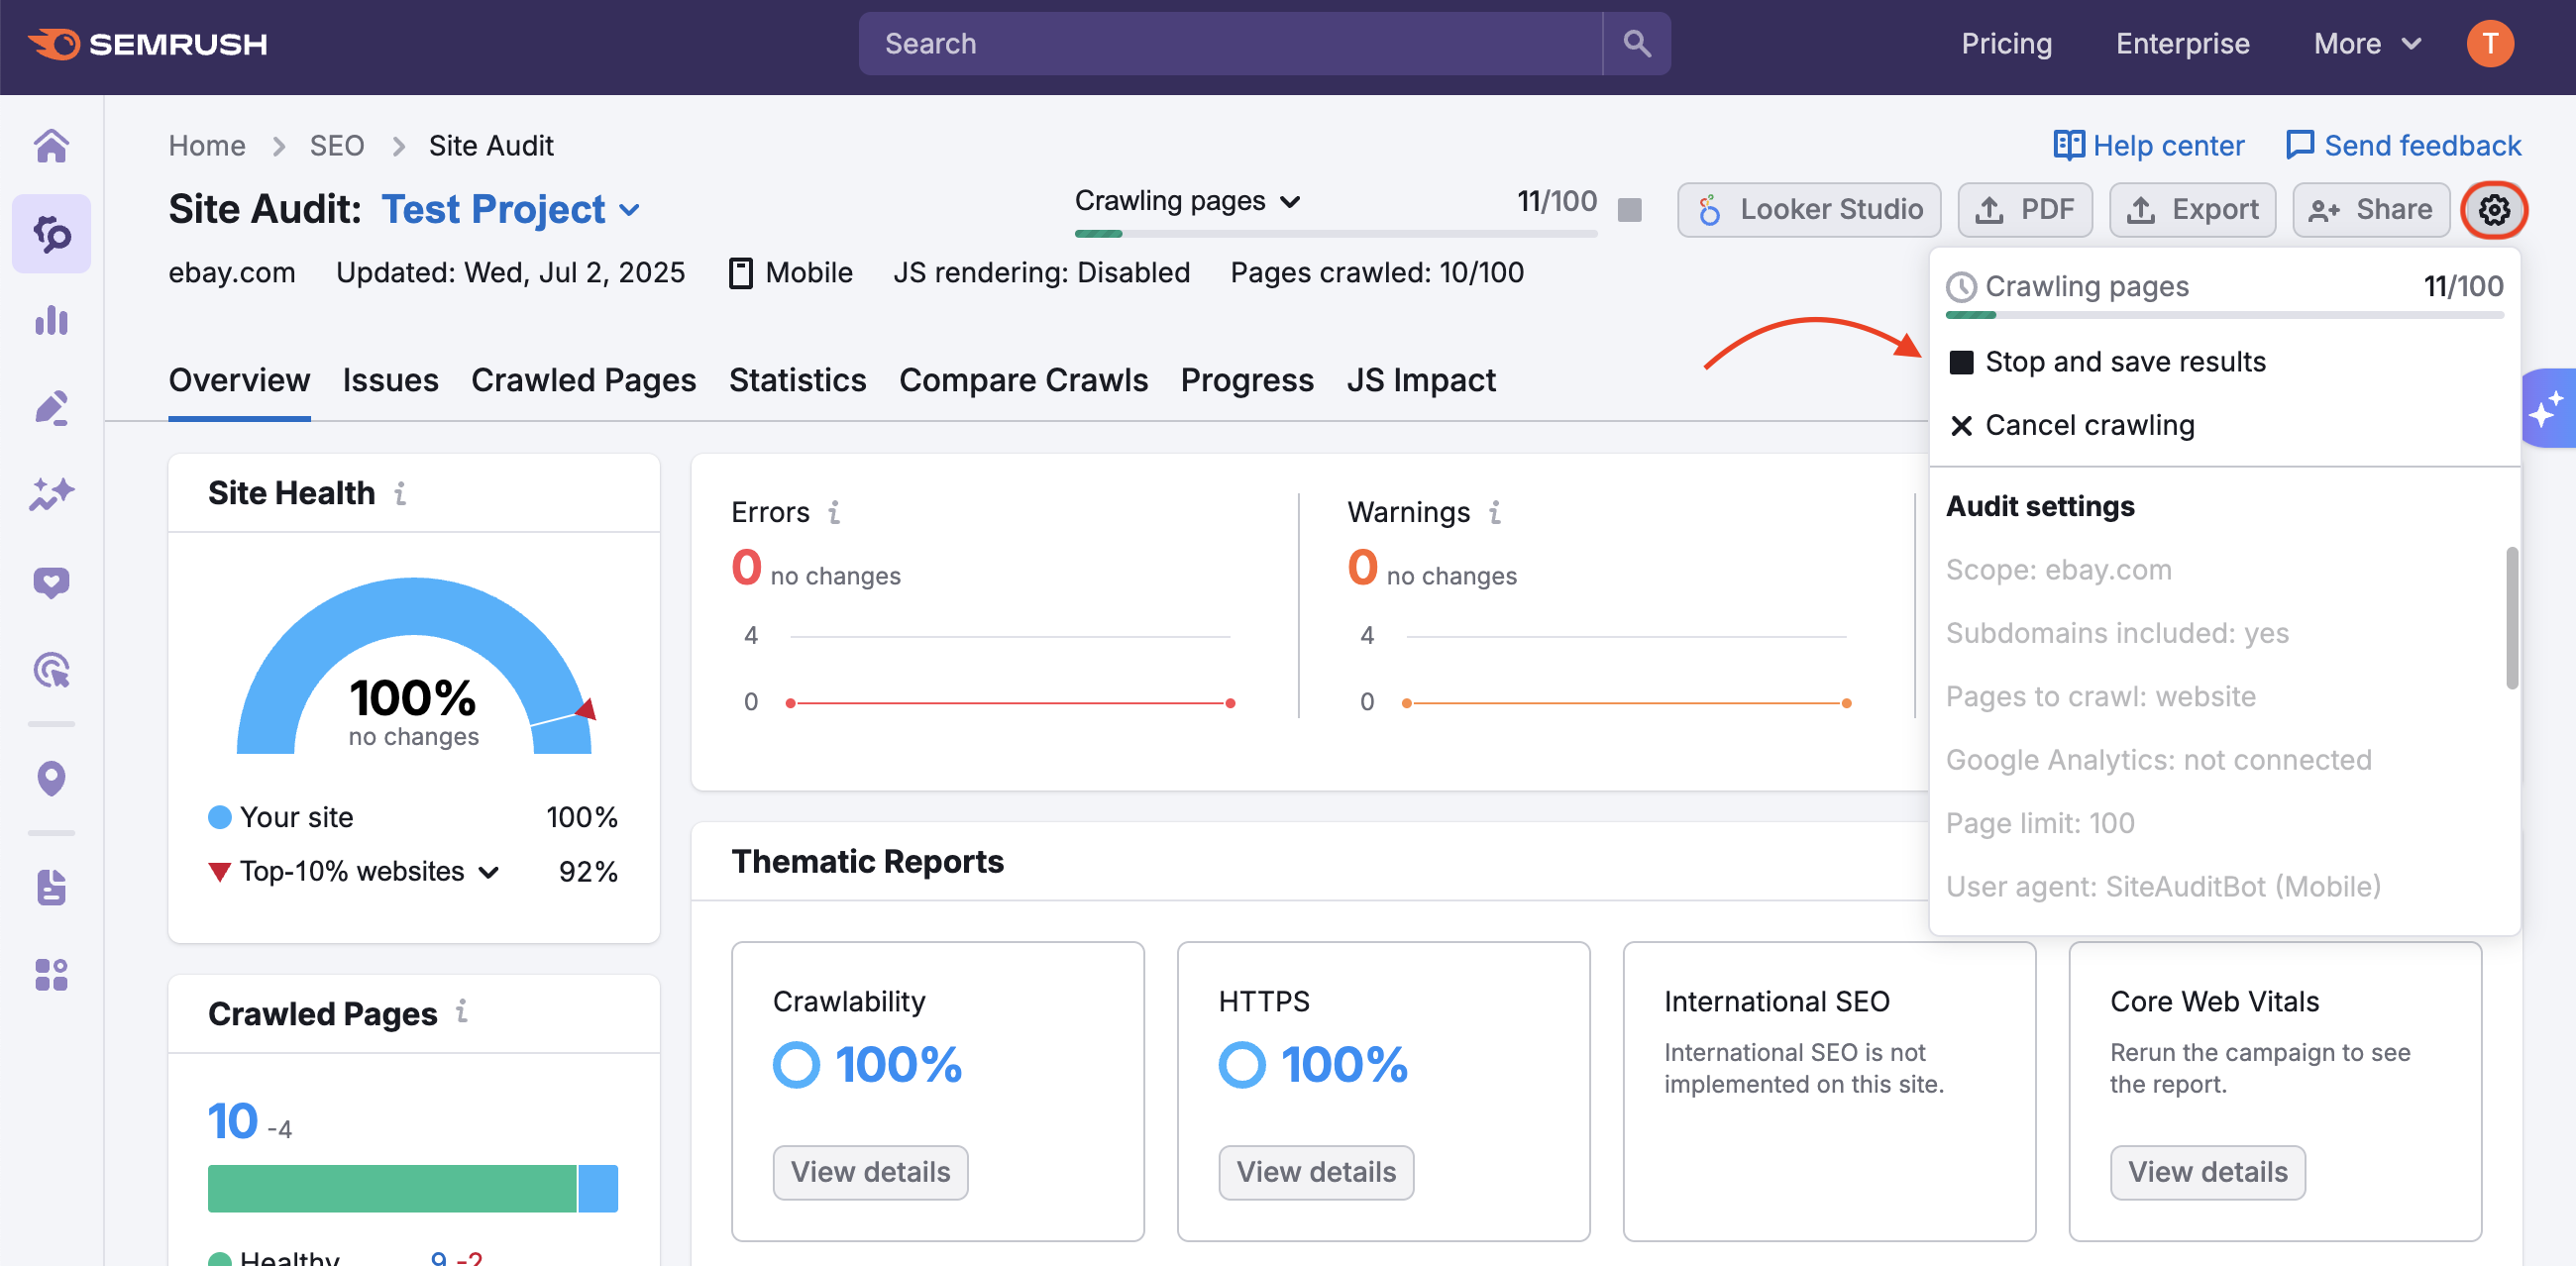Open the Crawling pages dropdown
2576x1266 pixels.
click(1187, 201)
